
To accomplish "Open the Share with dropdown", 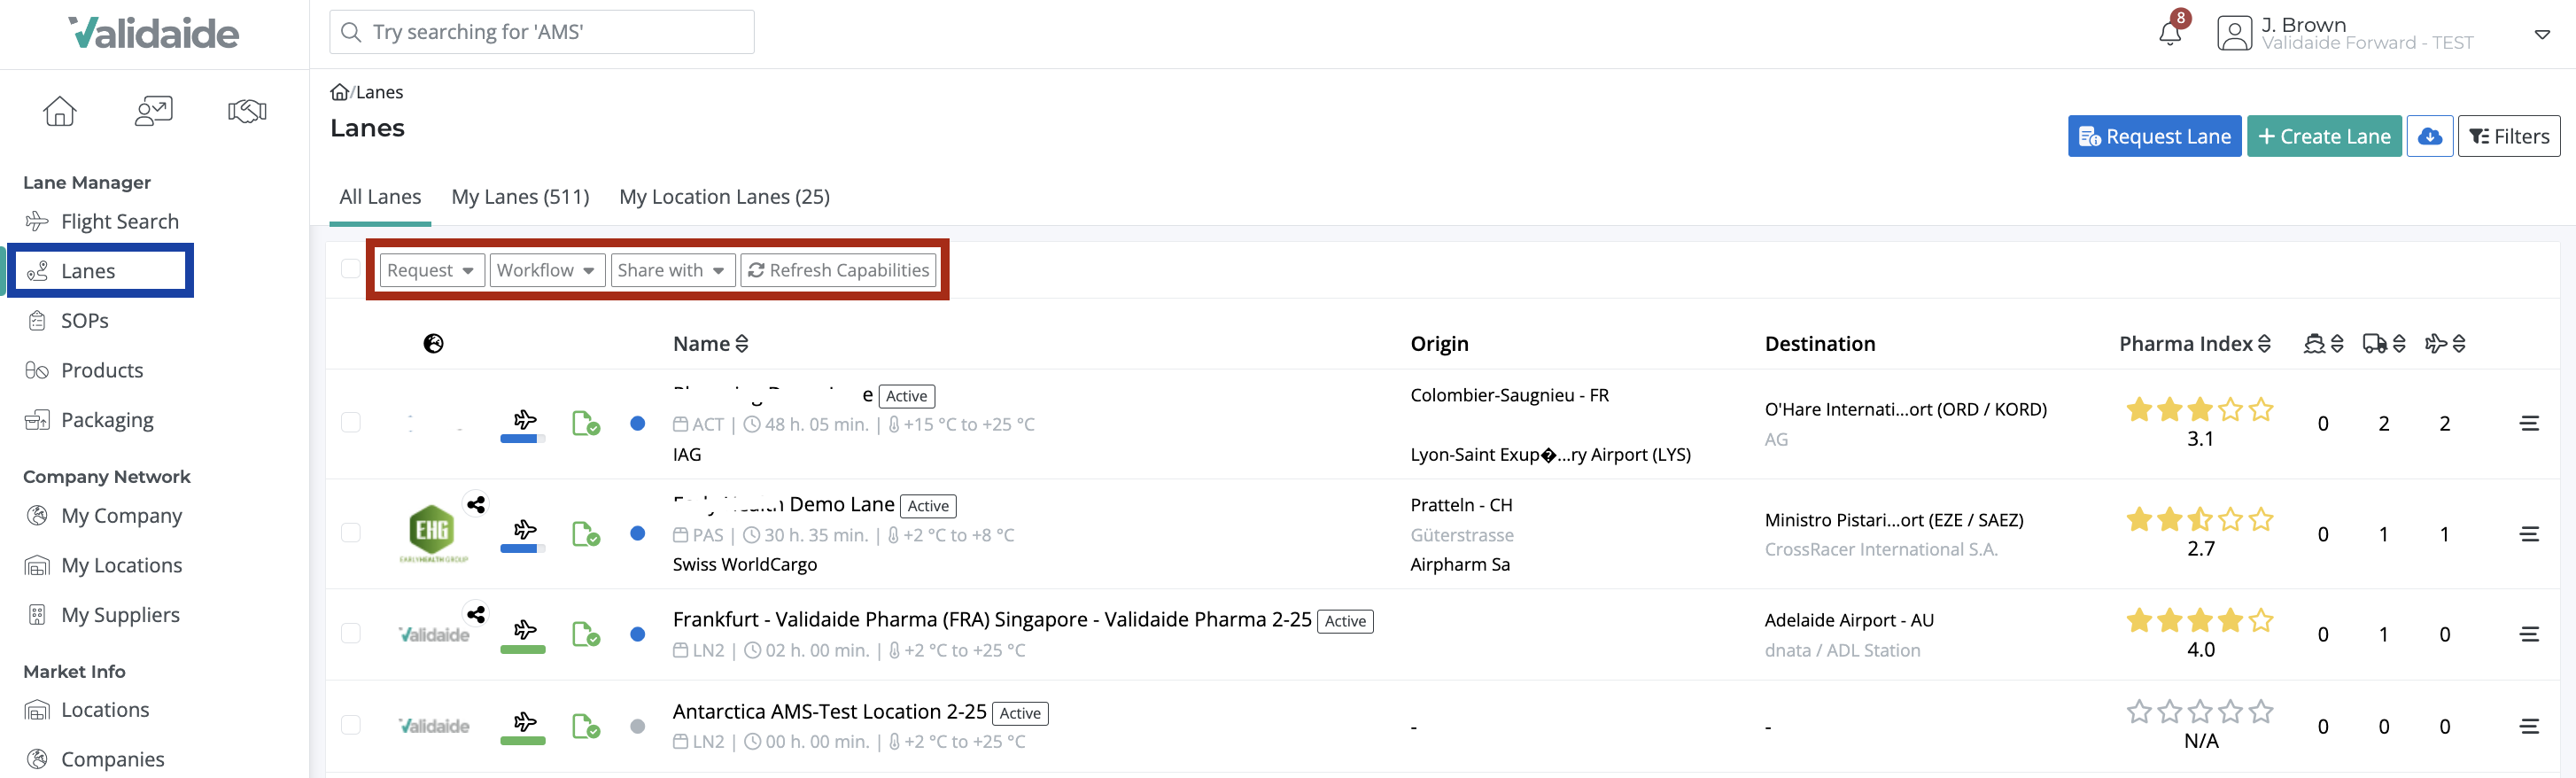I will tap(673, 270).
